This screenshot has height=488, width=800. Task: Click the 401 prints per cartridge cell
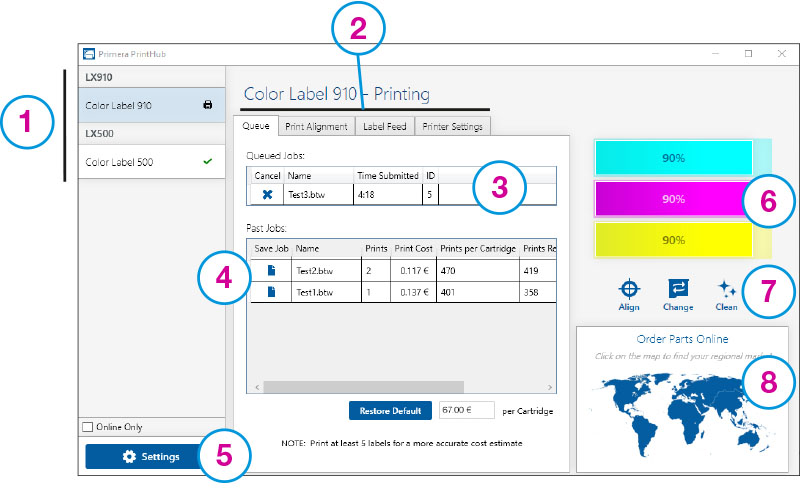[x=478, y=292]
